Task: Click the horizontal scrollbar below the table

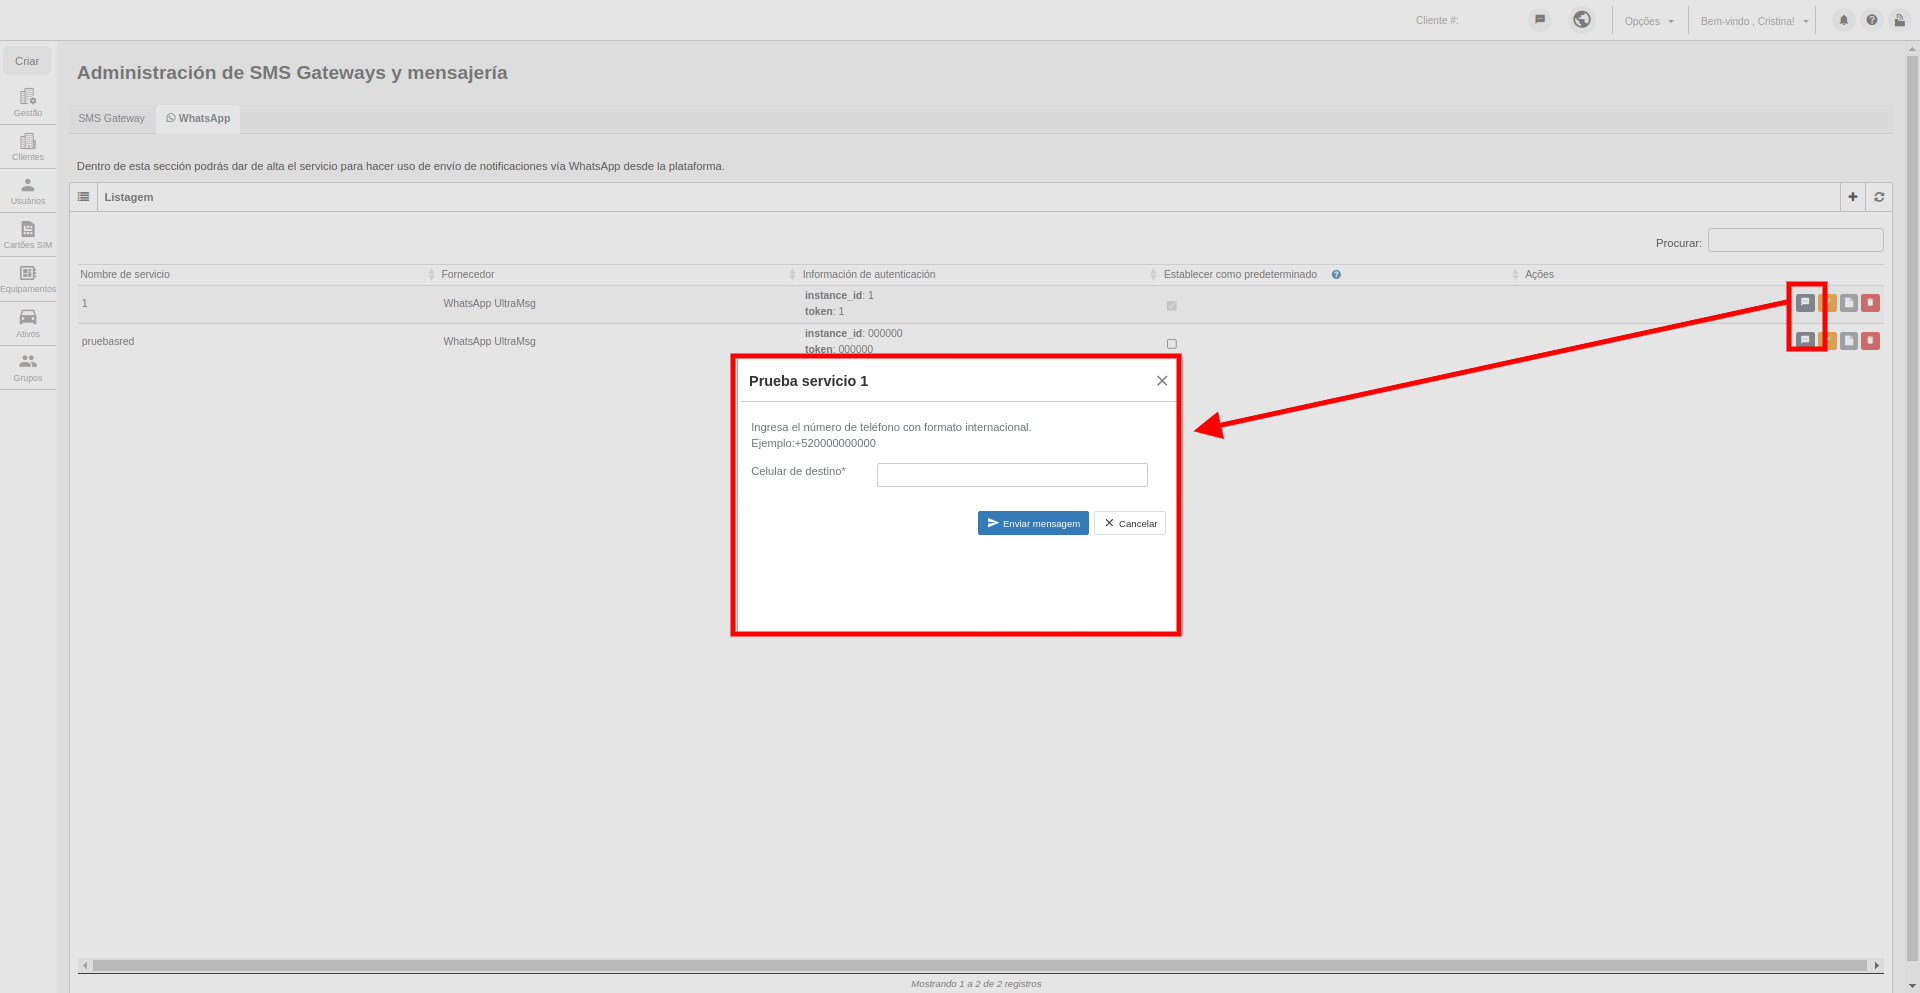Action: coord(980,965)
